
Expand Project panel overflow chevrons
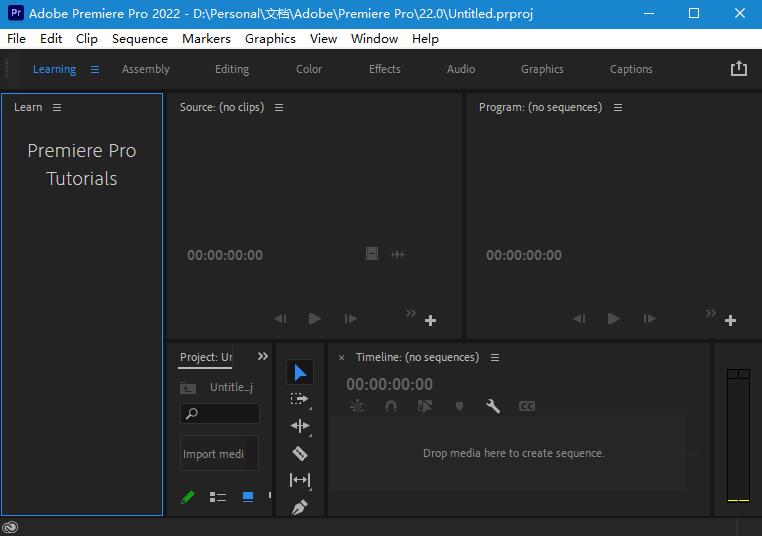(263, 356)
